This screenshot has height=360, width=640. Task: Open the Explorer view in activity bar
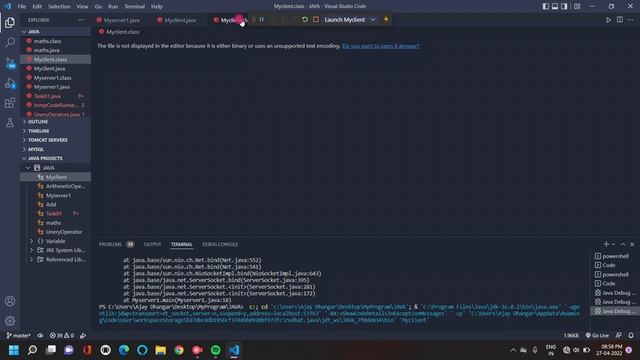click(10, 22)
